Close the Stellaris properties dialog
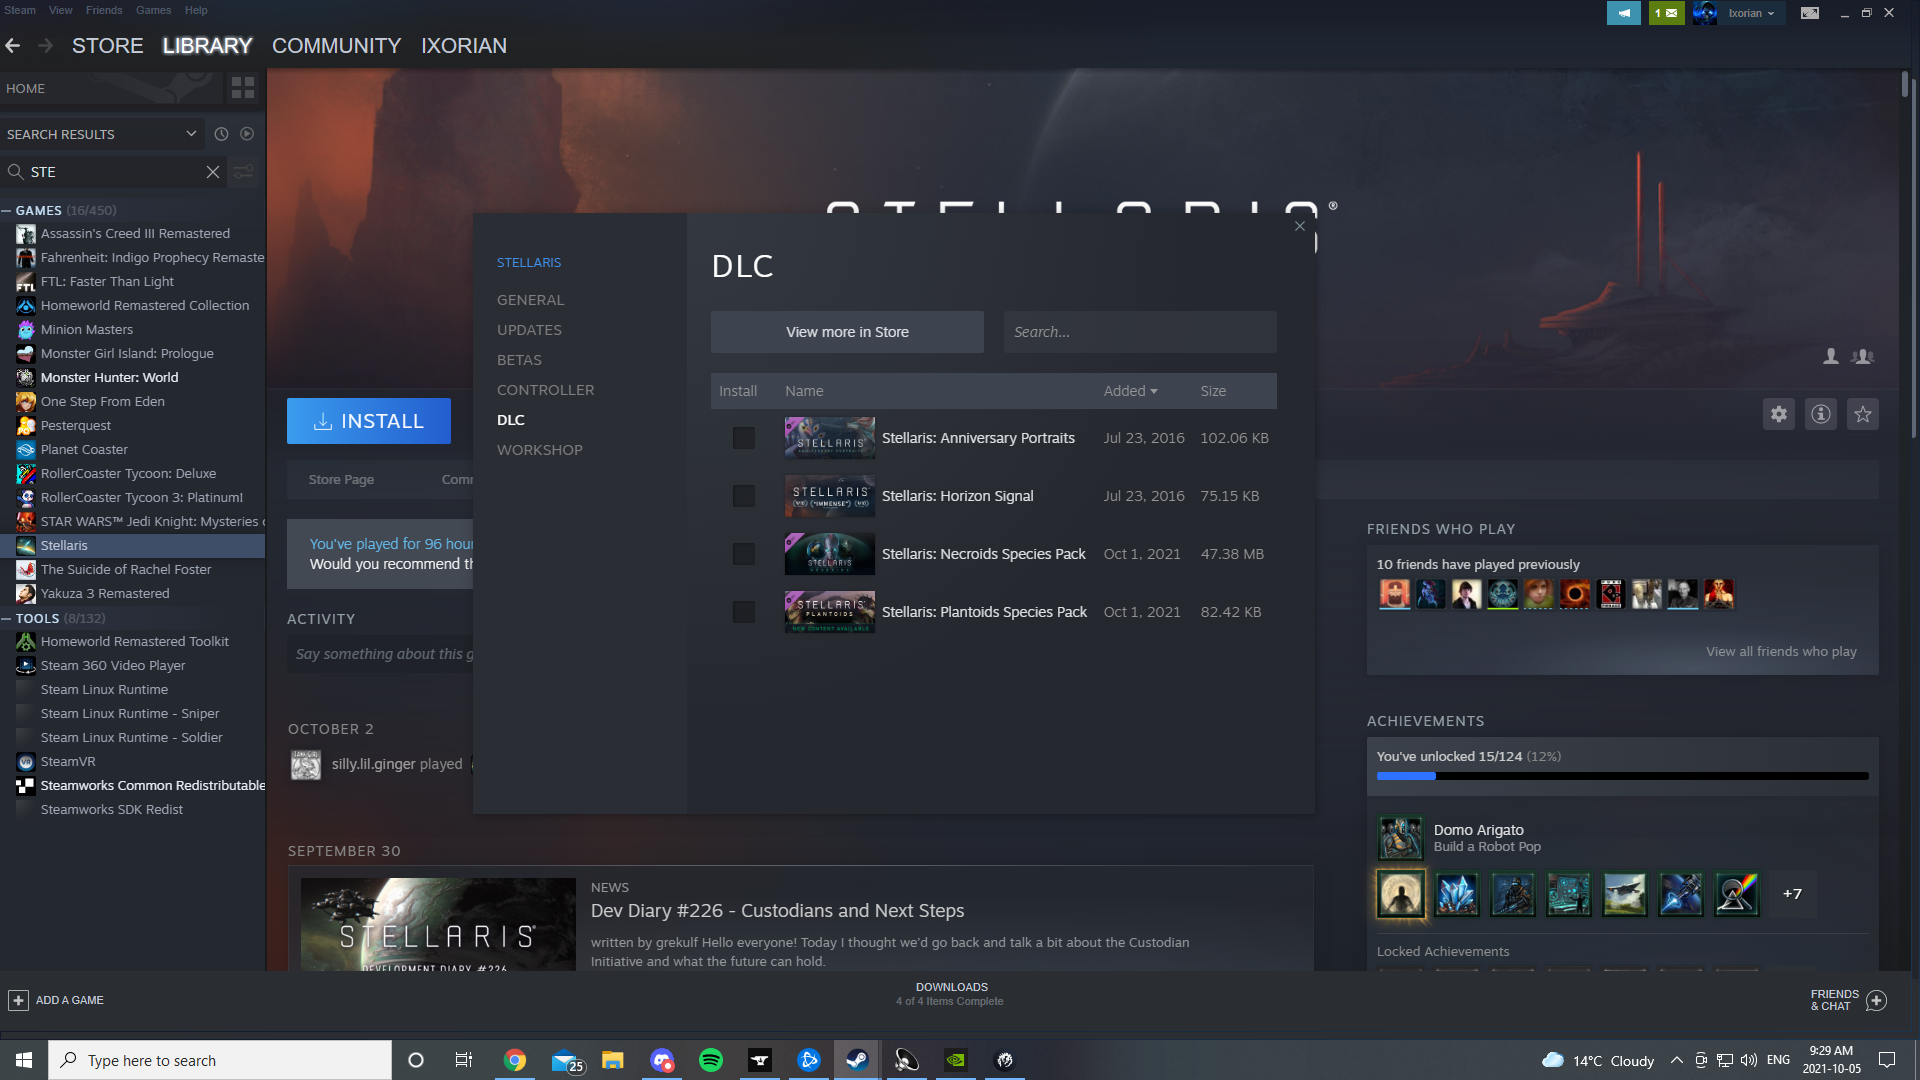 (x=1300, y=226)
